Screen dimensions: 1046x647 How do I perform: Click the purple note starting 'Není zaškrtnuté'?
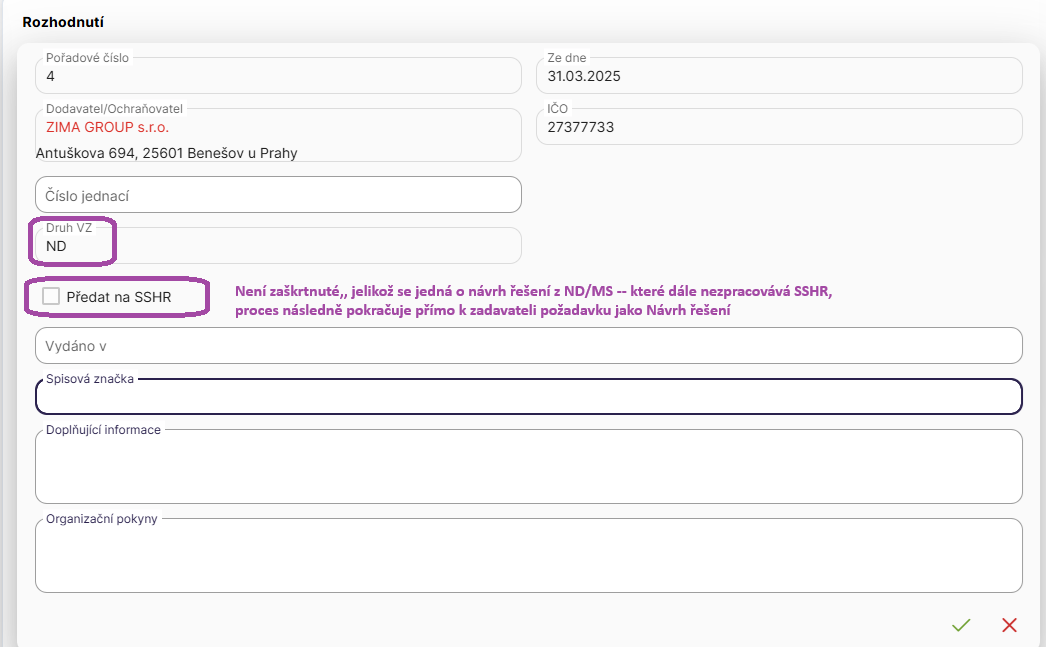(x=532, y=291)
